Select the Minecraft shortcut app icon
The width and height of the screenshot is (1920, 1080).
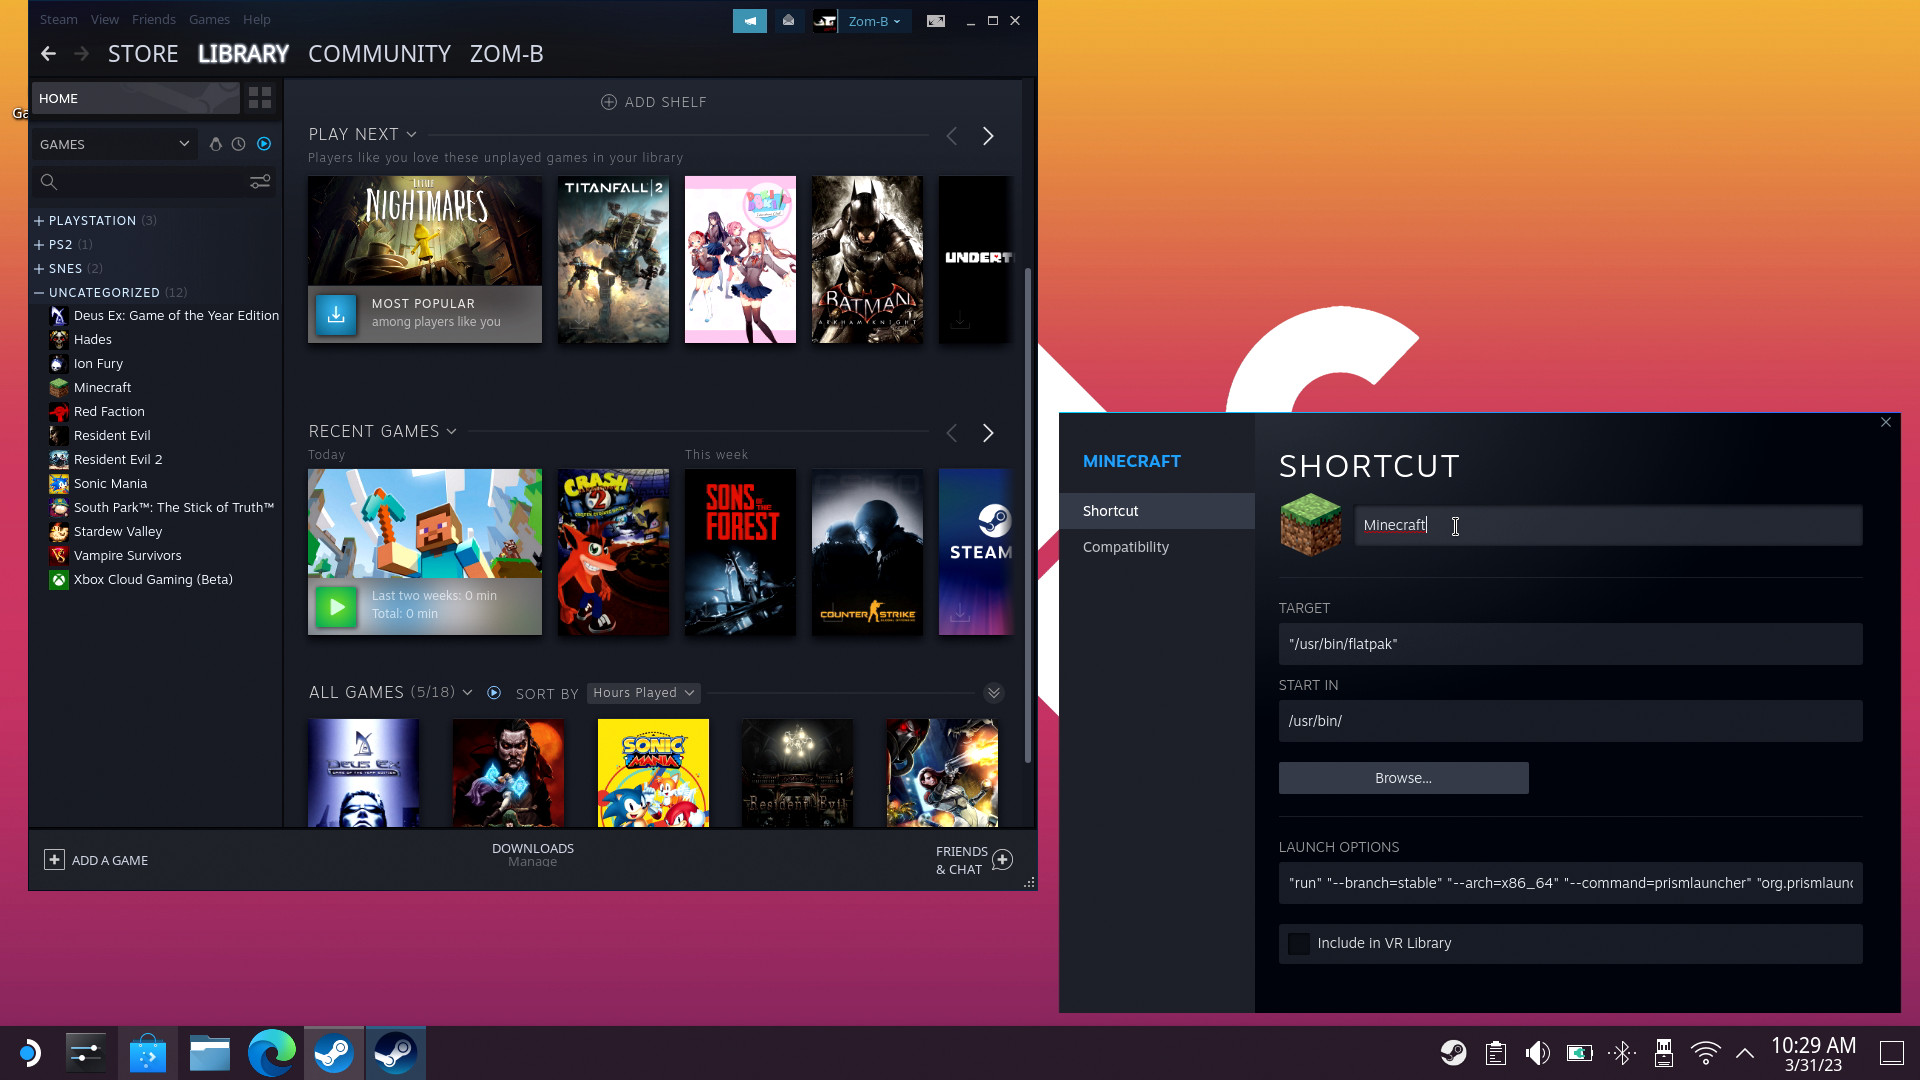1311,525
